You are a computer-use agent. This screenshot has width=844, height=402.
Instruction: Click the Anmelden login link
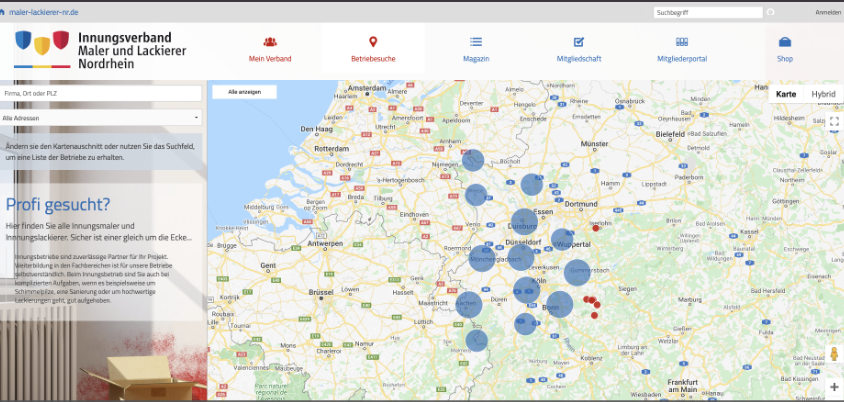click(x=828, y=12)
